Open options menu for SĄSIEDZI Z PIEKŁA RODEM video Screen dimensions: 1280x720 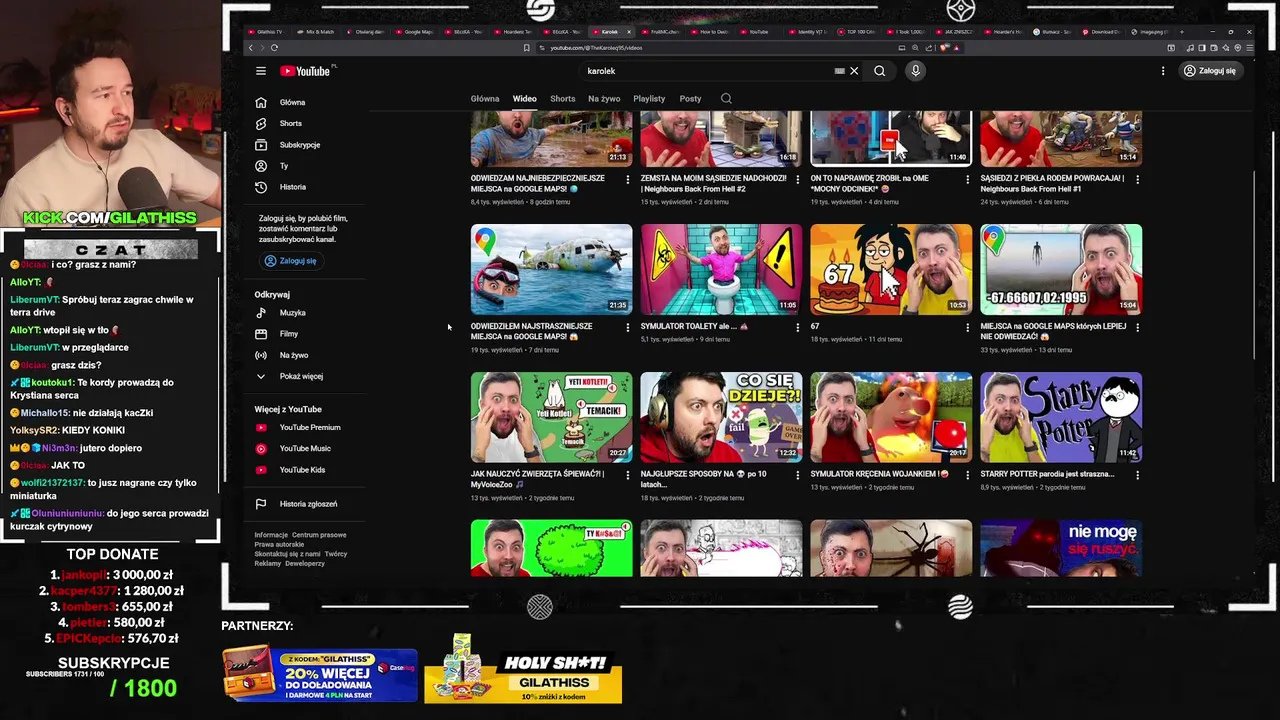1137,179
